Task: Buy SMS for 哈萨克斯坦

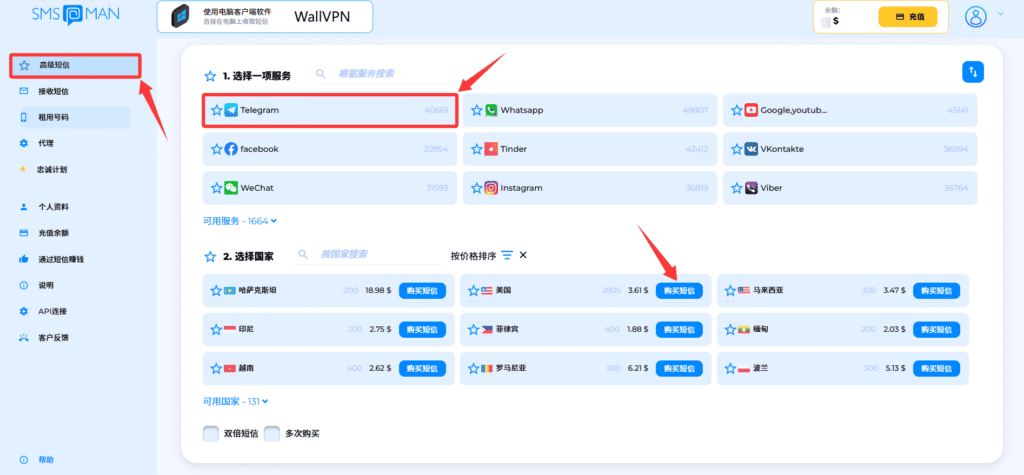Action: coord(423,291)
